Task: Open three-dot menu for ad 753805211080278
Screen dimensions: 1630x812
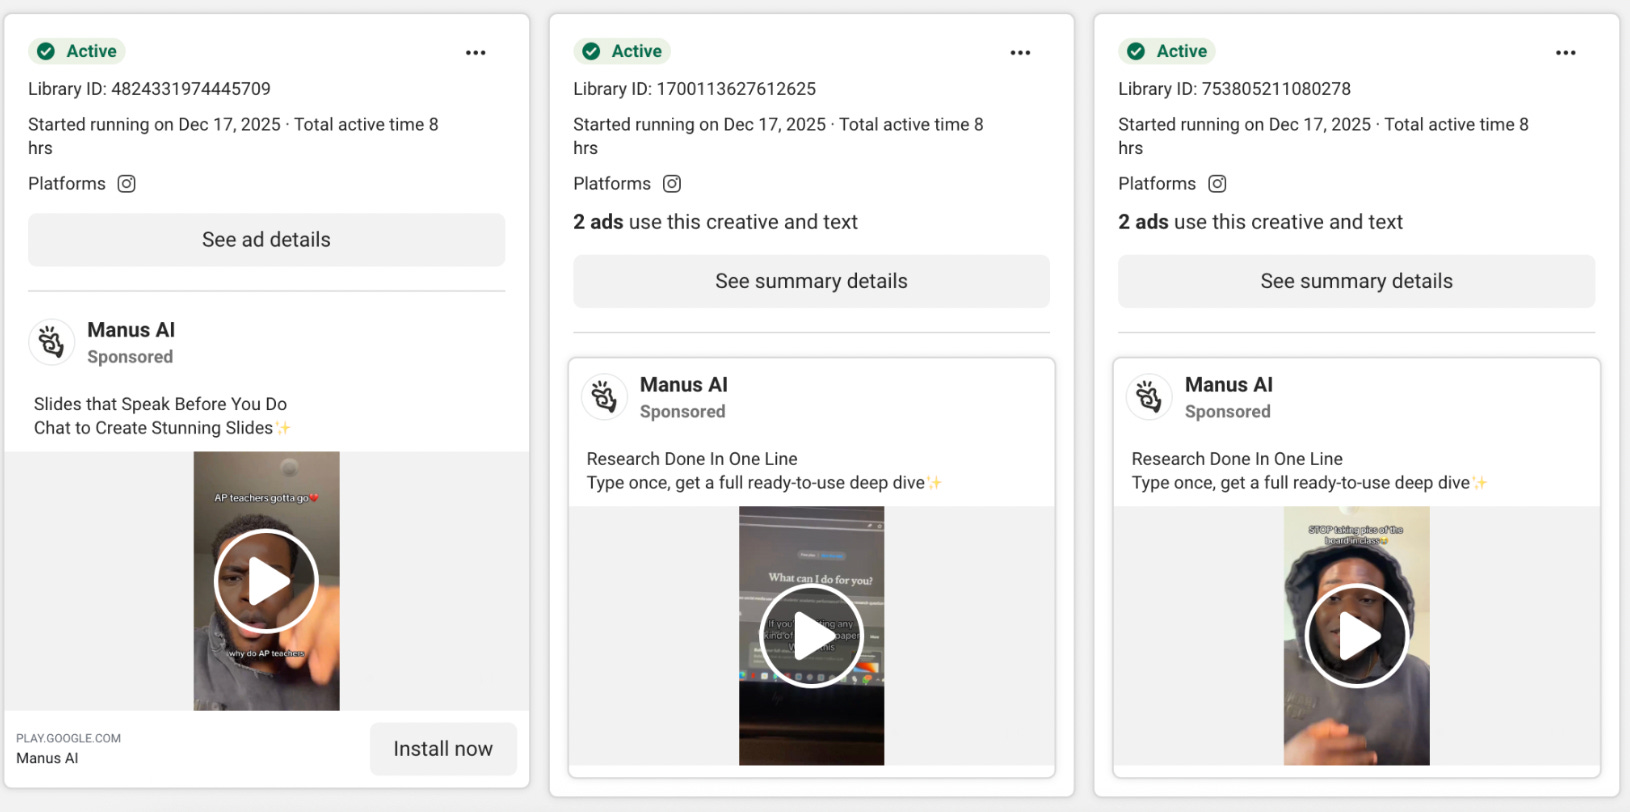Action: coord(1566,52)
